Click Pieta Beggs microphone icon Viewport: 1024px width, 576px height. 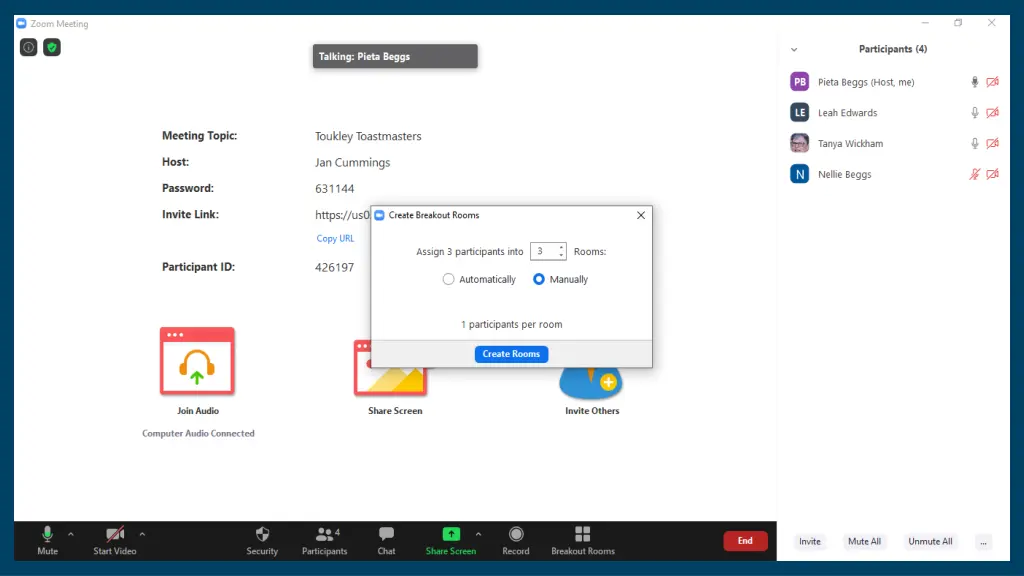click(x=974, y=82)
